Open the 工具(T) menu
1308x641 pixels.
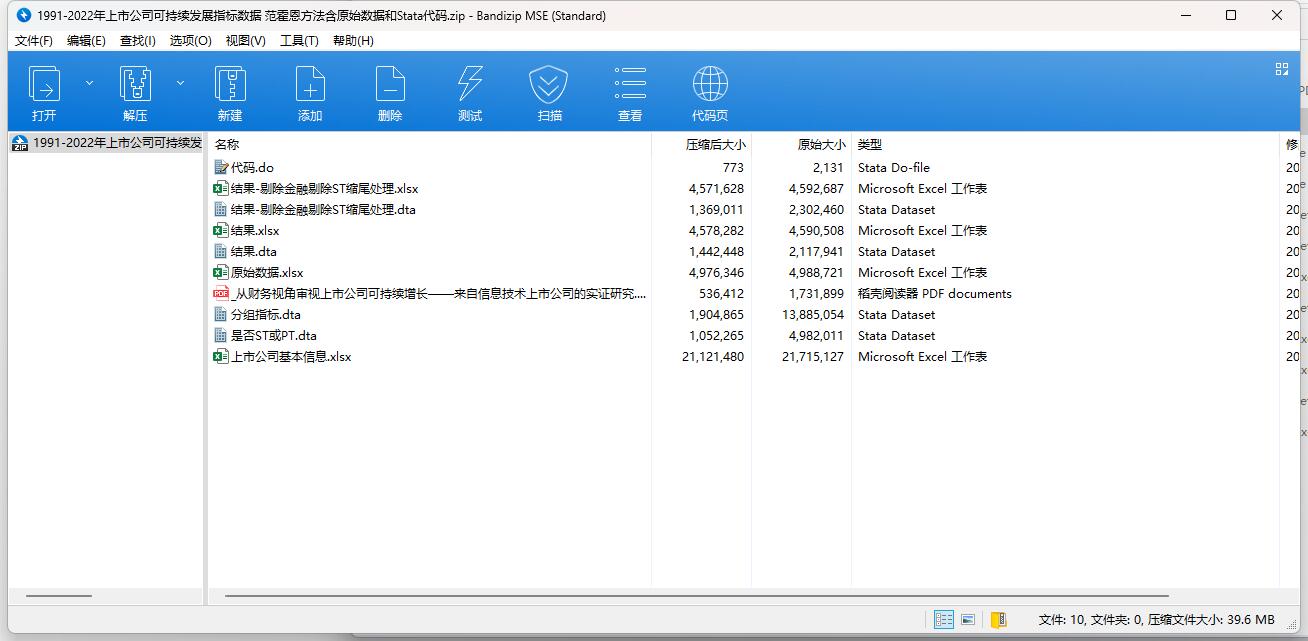point(299,41)
